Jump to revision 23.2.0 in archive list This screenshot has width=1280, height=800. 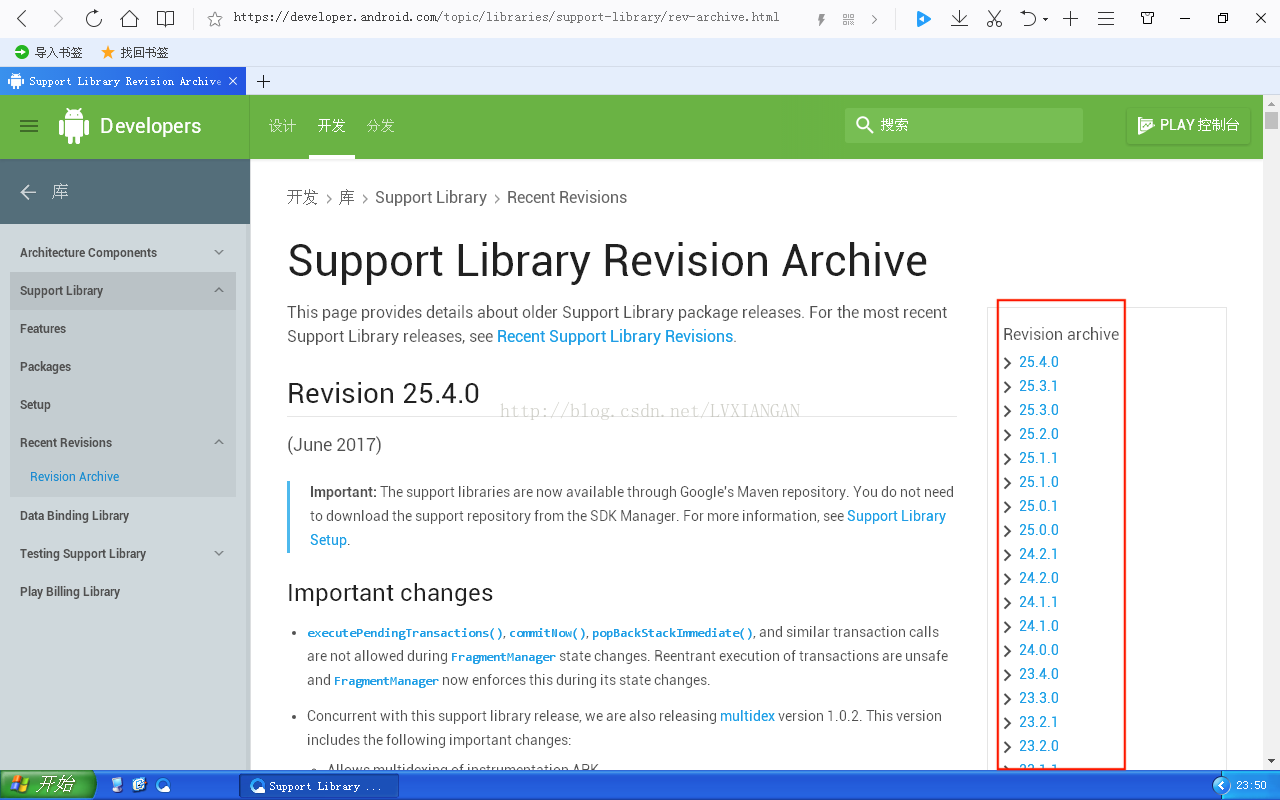tap(1038, 746)
